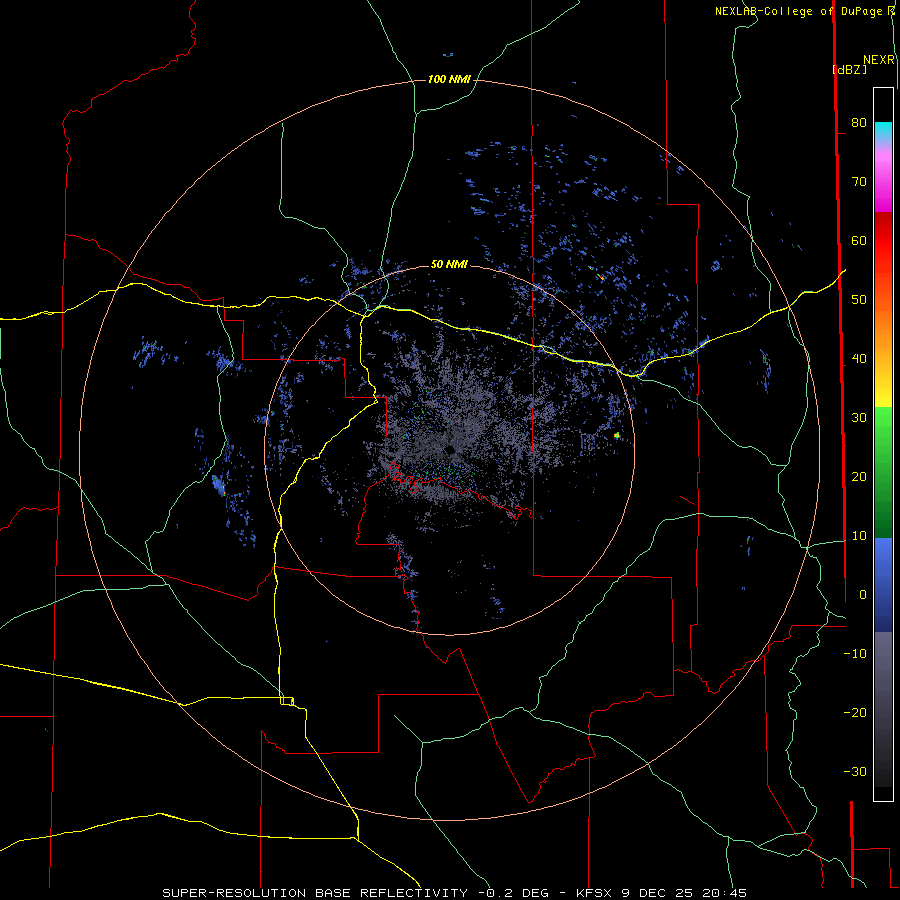
Task: Click the 10 dBZ scale label
Action: pyautogui.click(x=859, y=536)
